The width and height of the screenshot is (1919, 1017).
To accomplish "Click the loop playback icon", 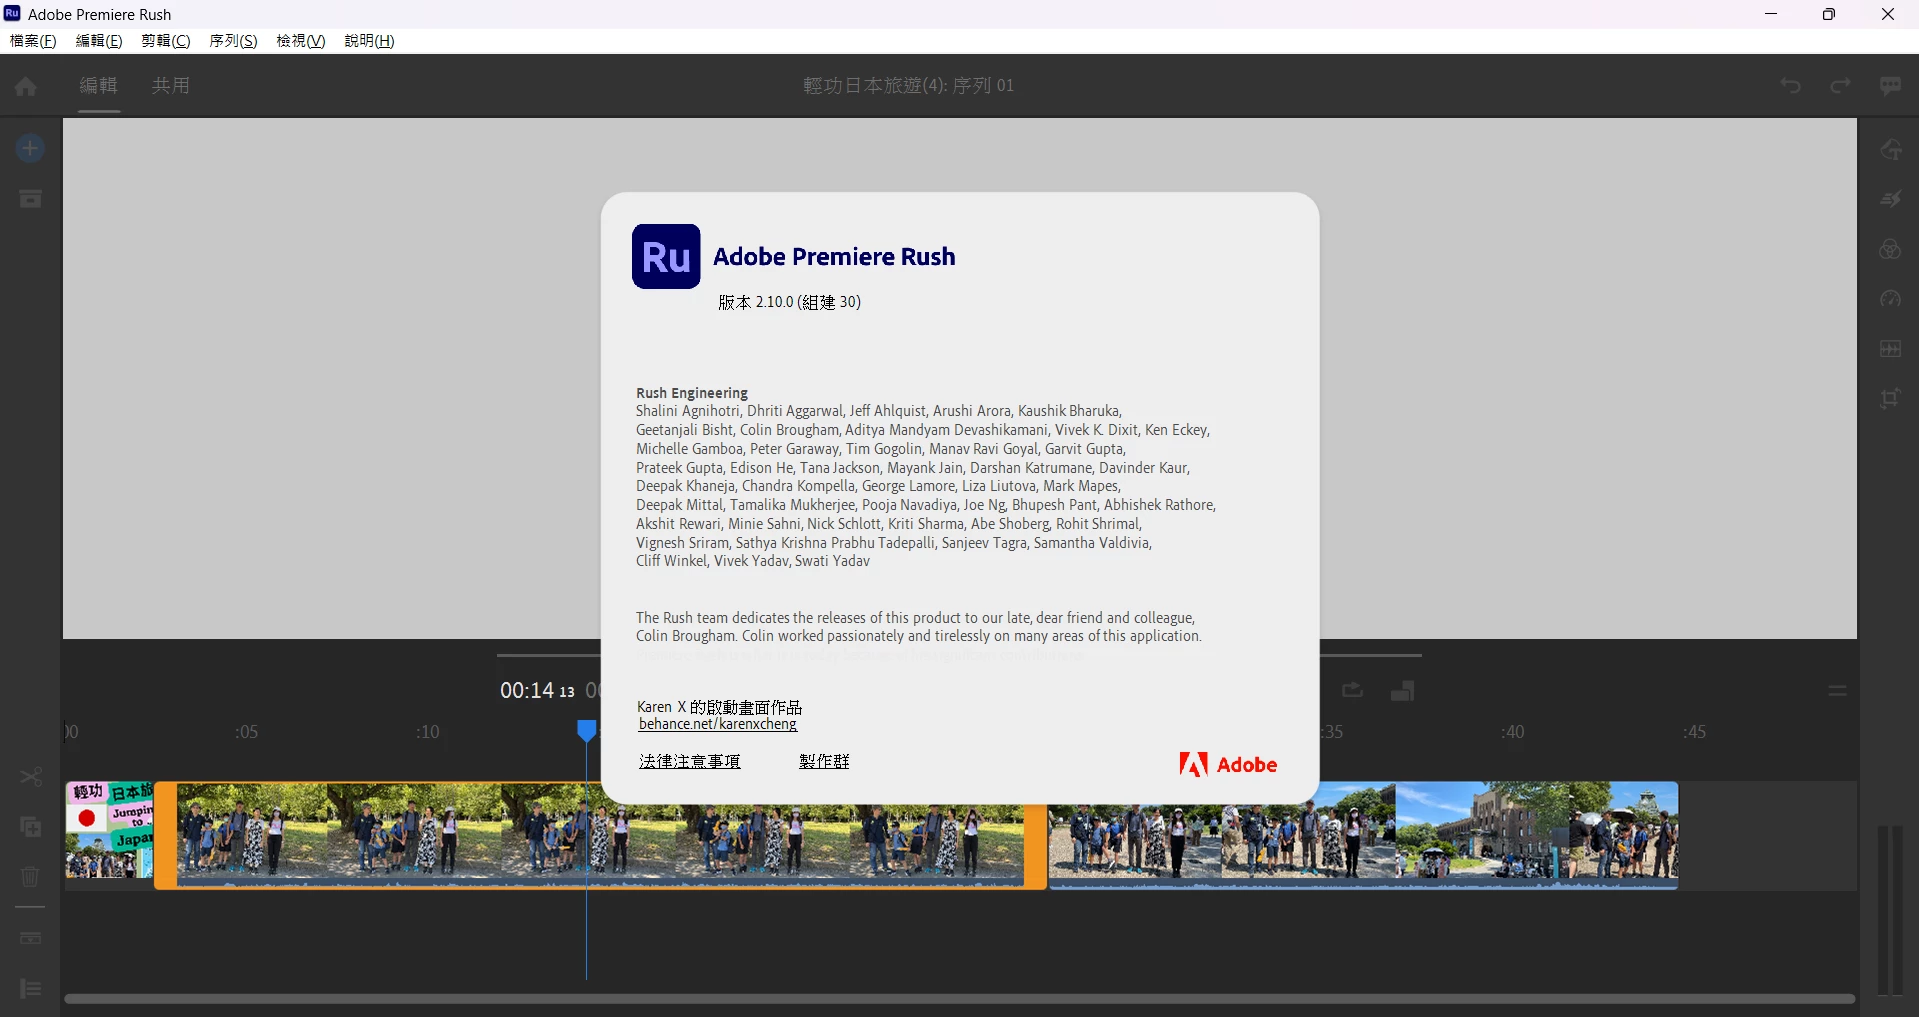I will tap(1353, 690).
